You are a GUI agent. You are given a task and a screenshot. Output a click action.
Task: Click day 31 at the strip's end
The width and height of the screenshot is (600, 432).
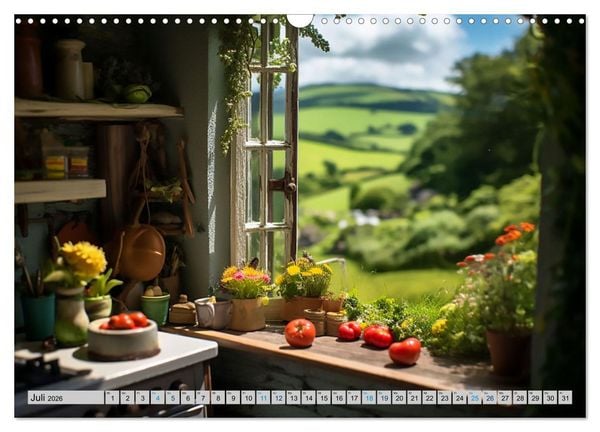[565, 397]
